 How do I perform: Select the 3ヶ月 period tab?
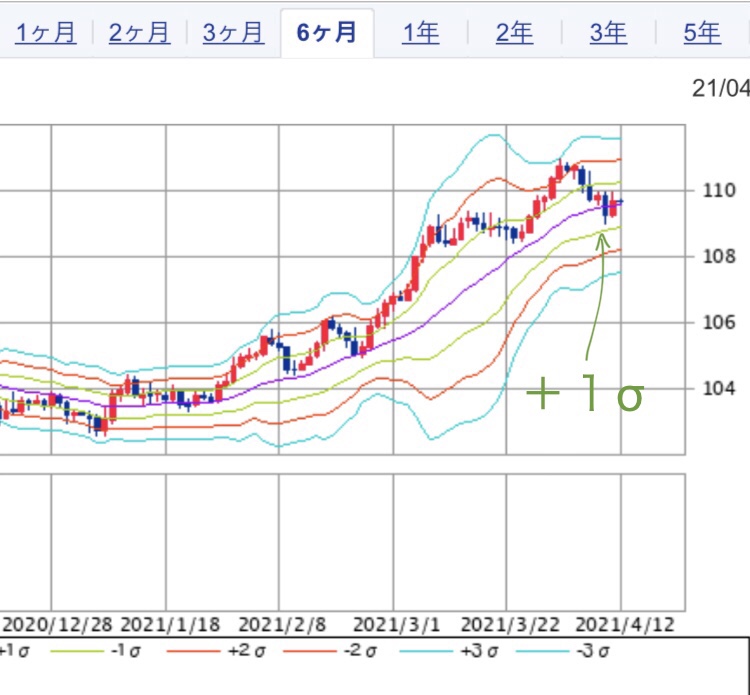233,33
